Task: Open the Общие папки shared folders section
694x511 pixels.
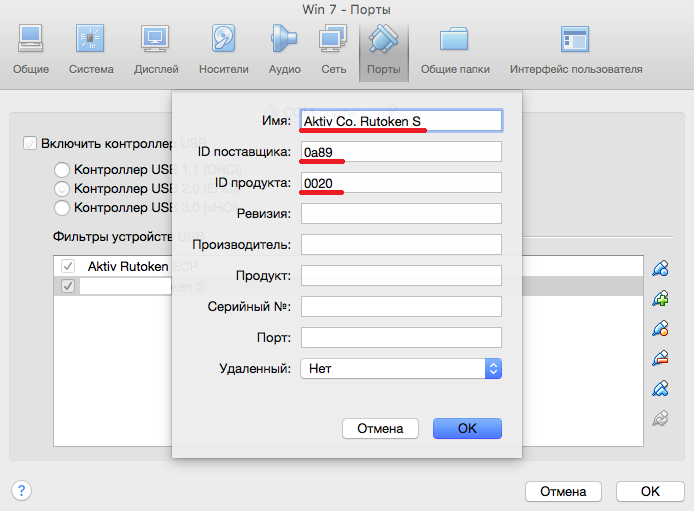Action: [455, 49]
